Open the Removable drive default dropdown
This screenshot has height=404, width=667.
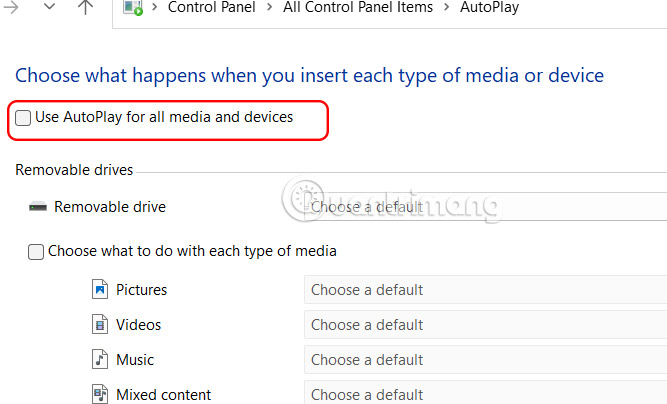coord(485,207)
